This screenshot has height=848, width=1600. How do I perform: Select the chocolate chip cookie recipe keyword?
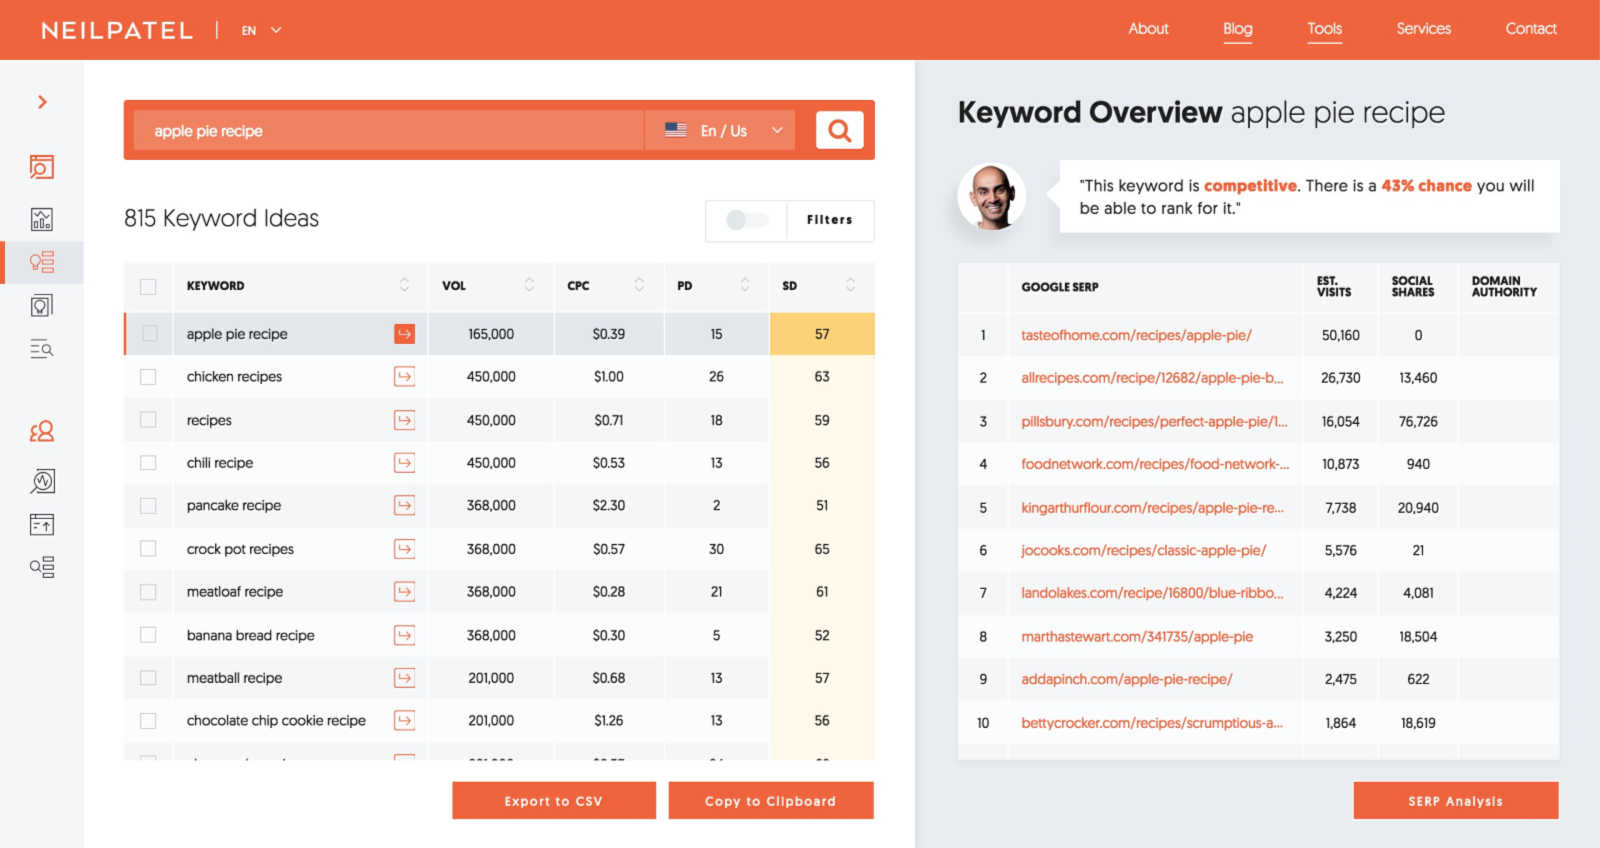[276, 721]
